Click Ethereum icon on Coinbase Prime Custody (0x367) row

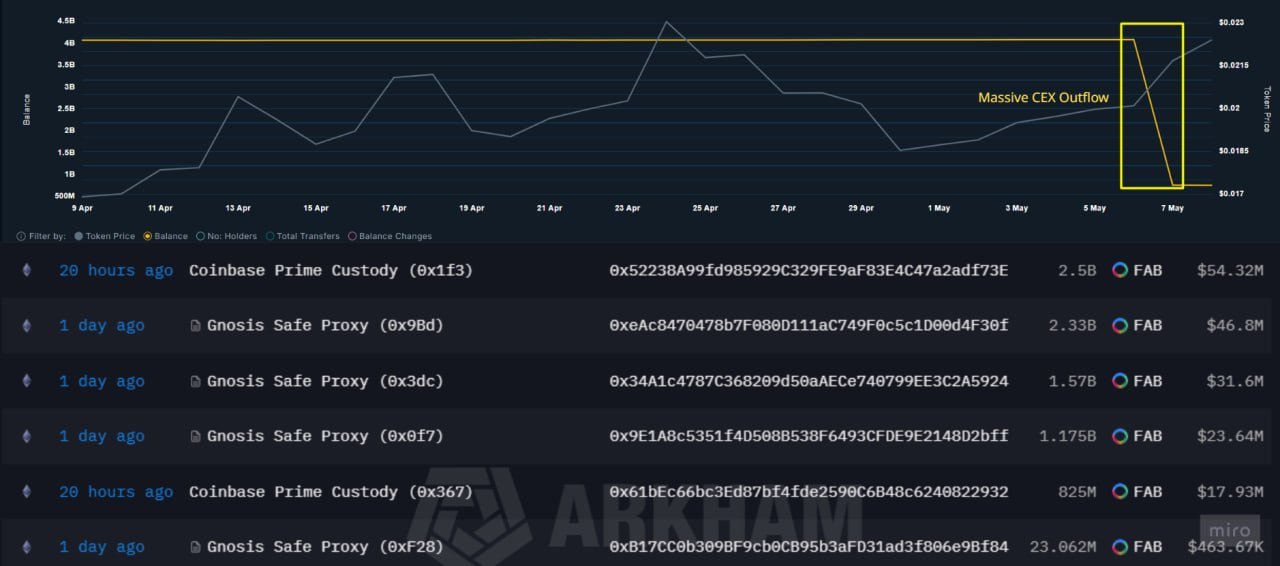point(27,492)
